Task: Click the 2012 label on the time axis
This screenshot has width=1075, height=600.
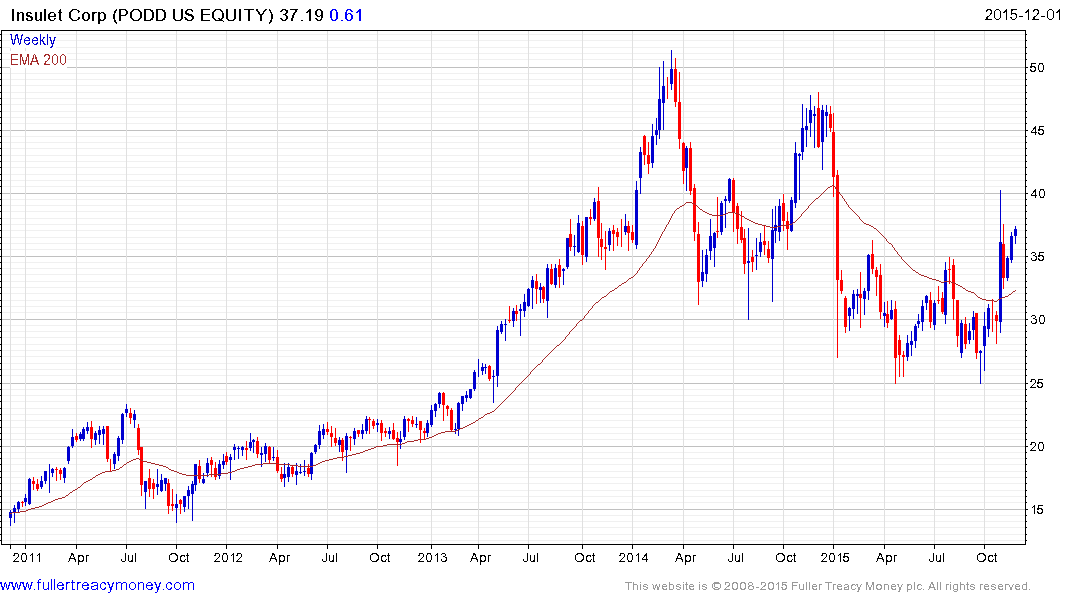Action: pyautogui.click(x=228, y=557)
